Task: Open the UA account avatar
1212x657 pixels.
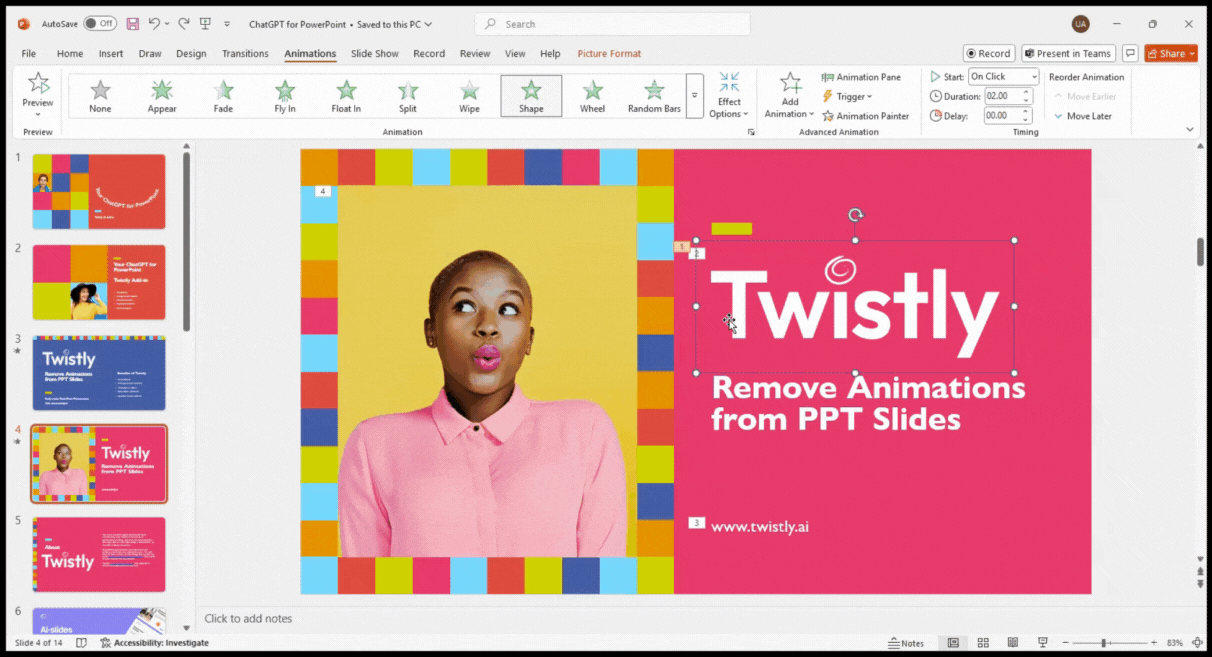Action: [1081, 23]
